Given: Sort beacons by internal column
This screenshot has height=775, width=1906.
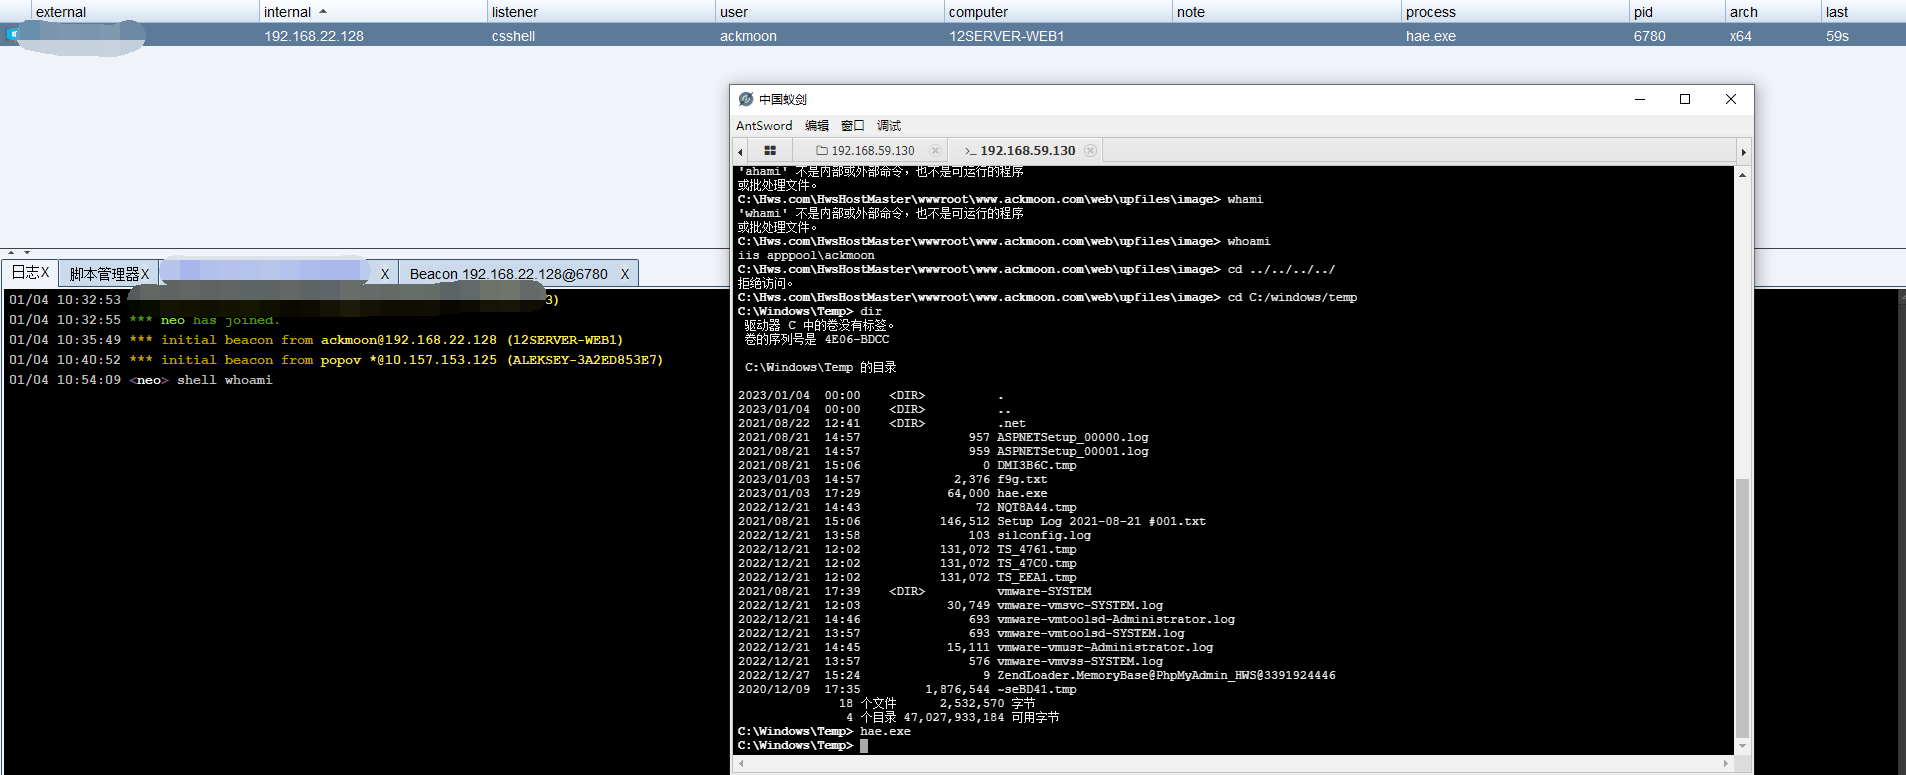Looking at the screenshot, I should (x=372, y=12).
